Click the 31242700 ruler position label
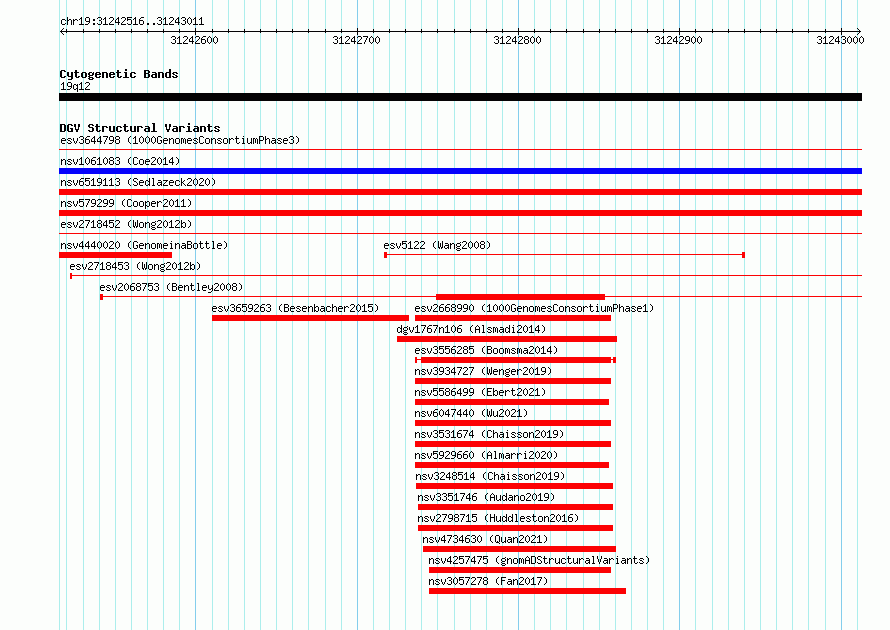The width and height of the screenshot is (890, 630). coord(356,40)
